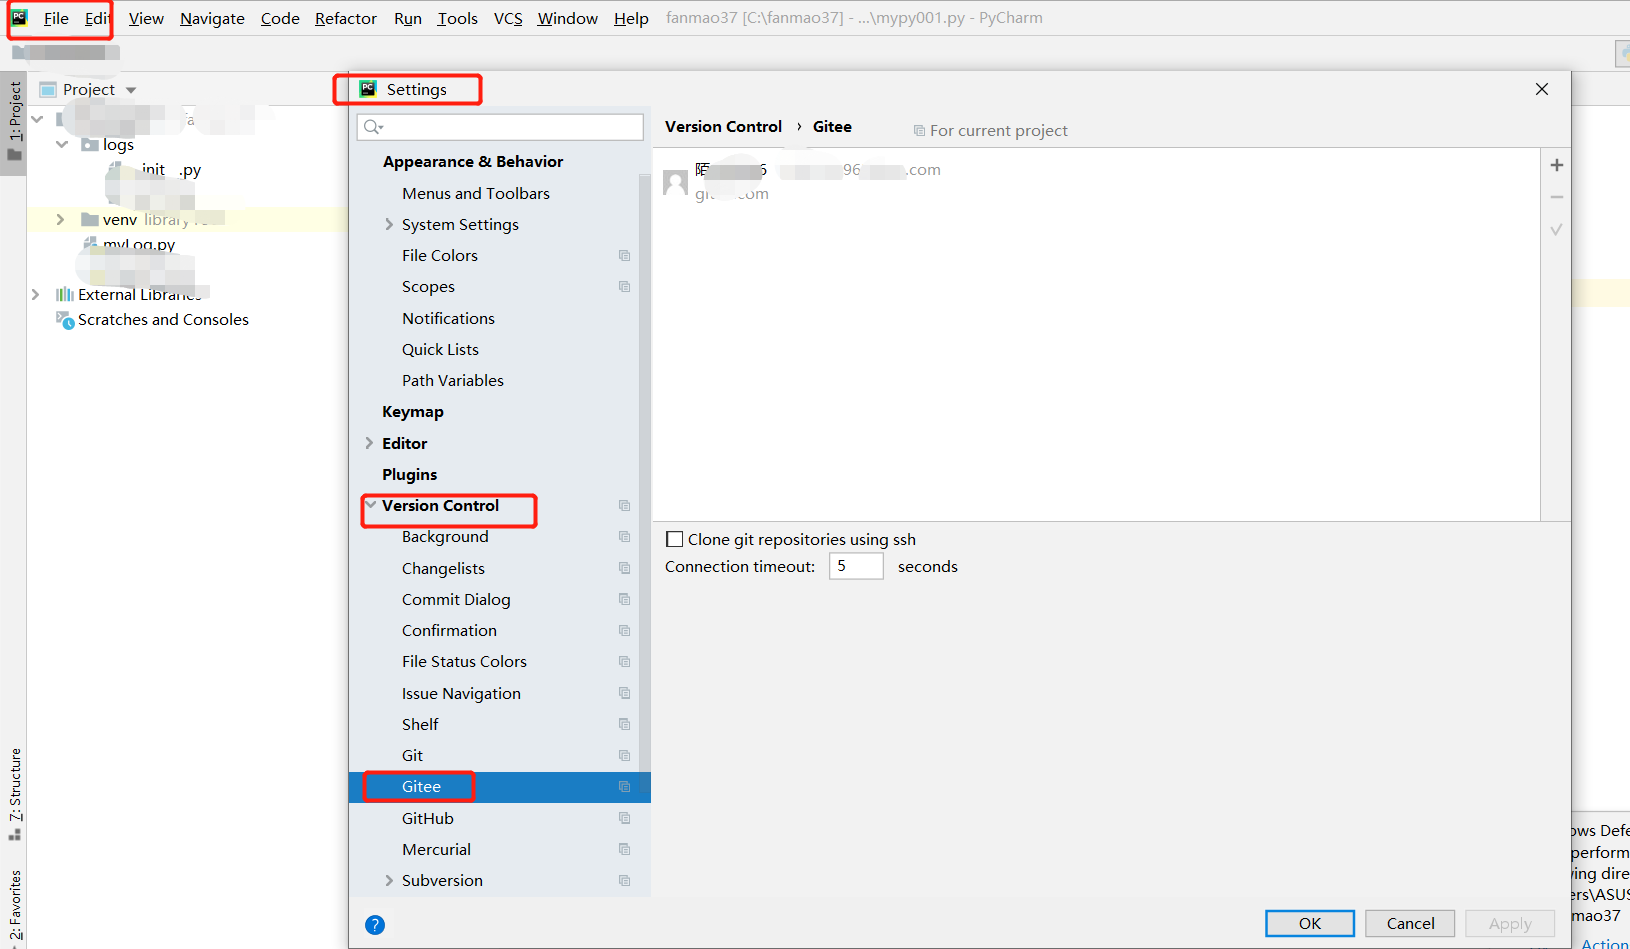The width and height of the screenshot is (1630, 949).
Task: Open the 7: Structure tool window tab
Action: pos(14,794)
